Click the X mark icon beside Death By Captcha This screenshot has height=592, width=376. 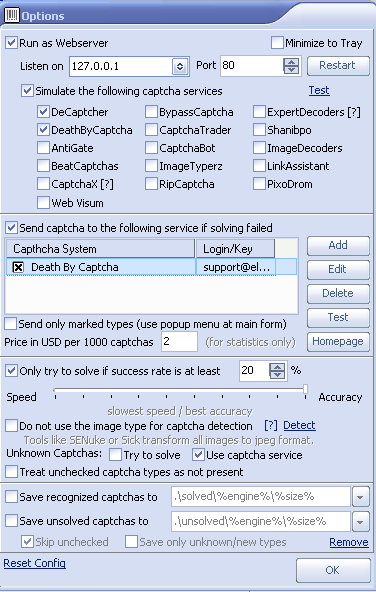(18, 267)
